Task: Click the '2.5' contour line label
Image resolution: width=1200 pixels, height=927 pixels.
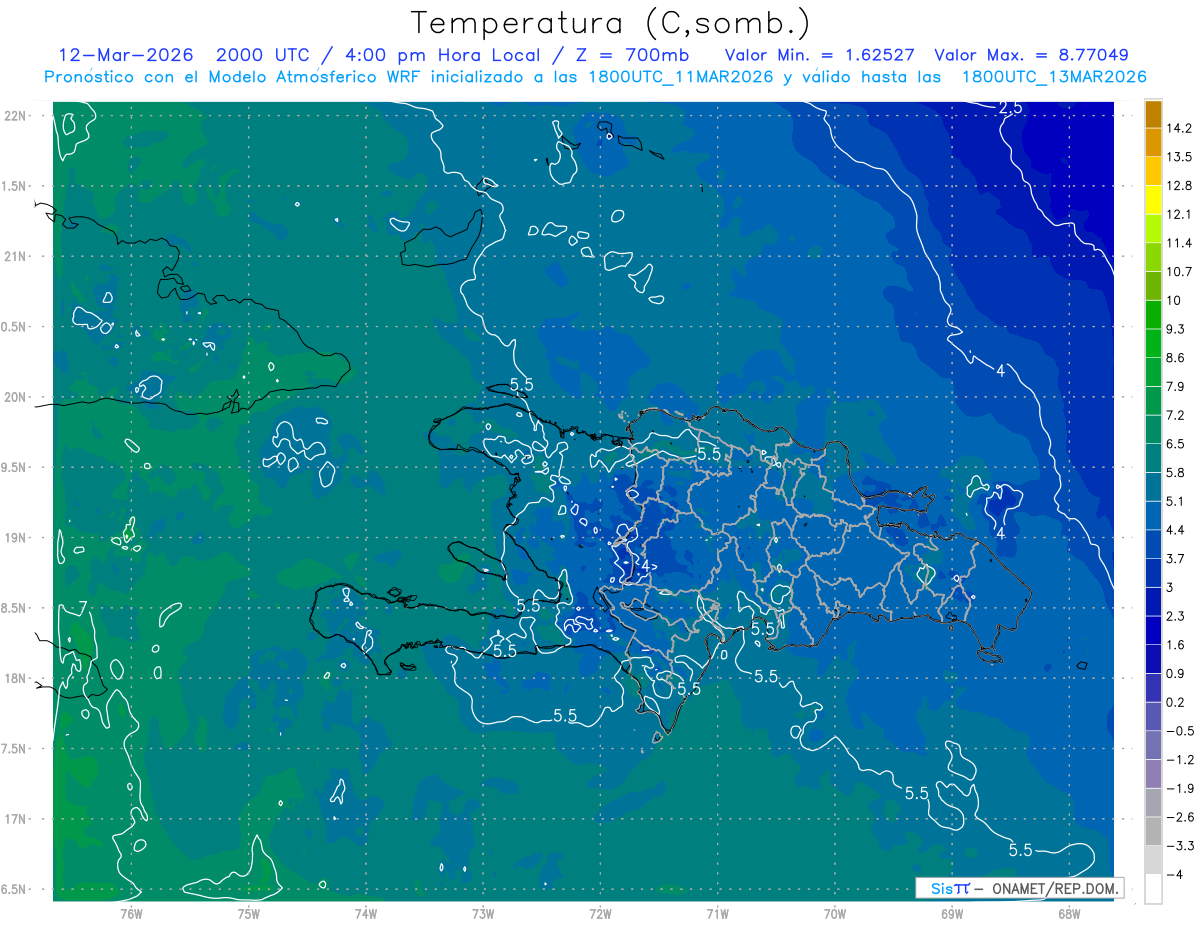Action: click(1011, 108)
